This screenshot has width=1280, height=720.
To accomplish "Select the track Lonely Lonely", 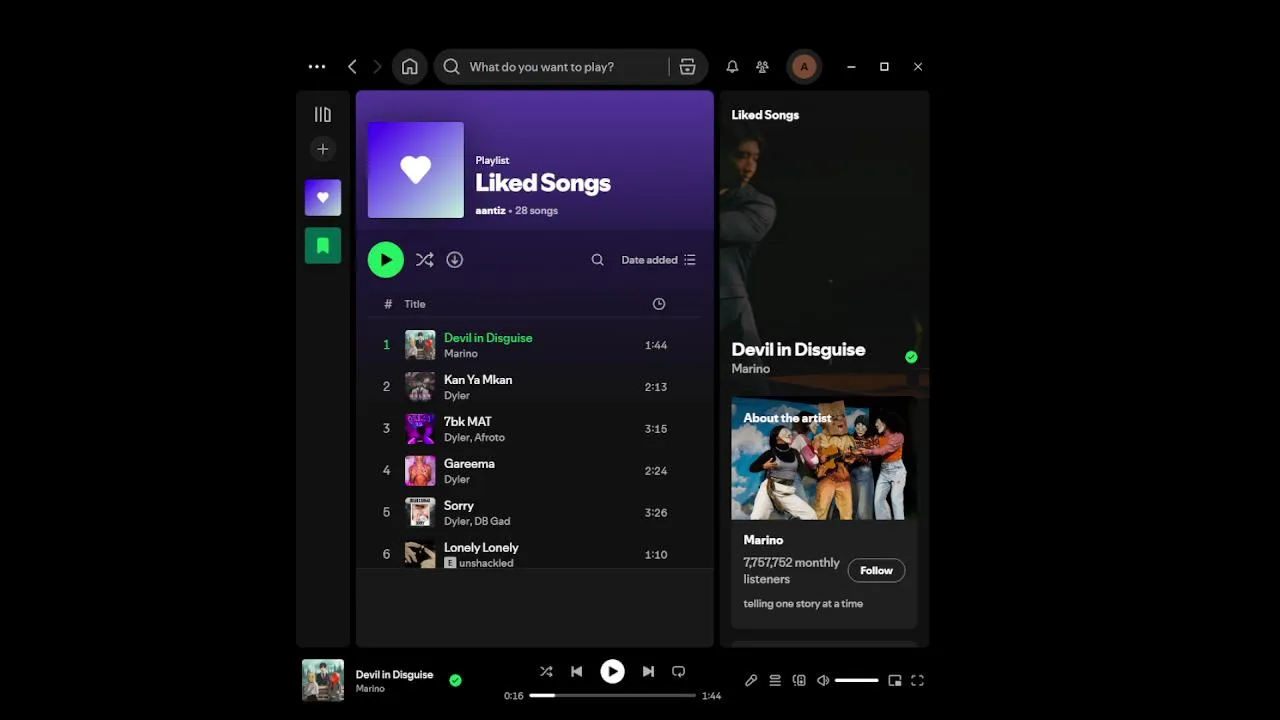I will [535, 554].
